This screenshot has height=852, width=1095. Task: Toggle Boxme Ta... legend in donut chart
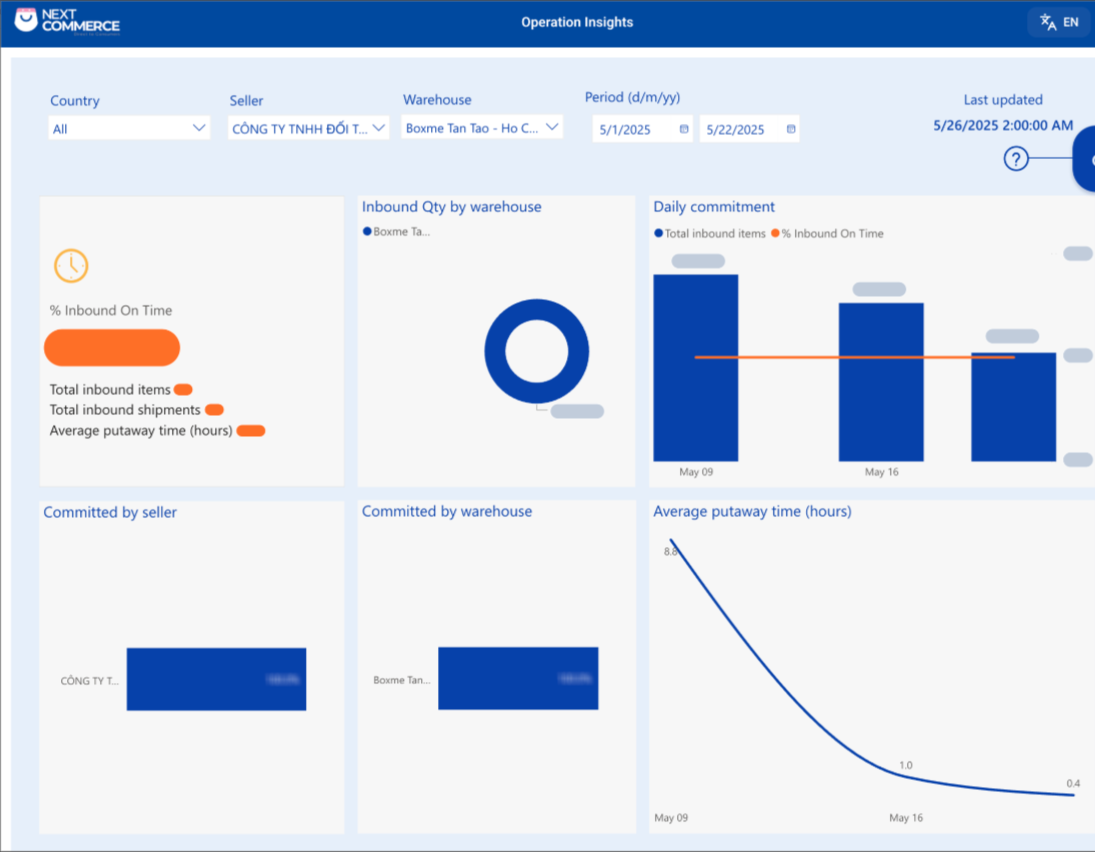398,231
